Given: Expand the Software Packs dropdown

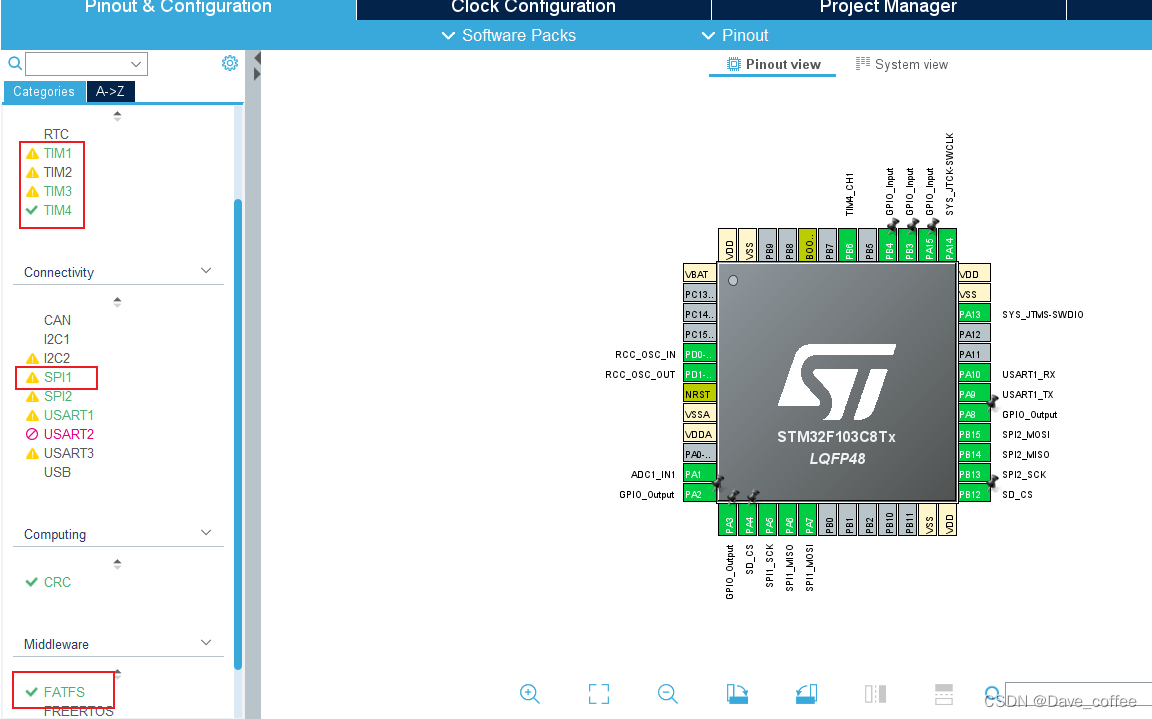Looking at the screenshot, I should coord(508,35).
